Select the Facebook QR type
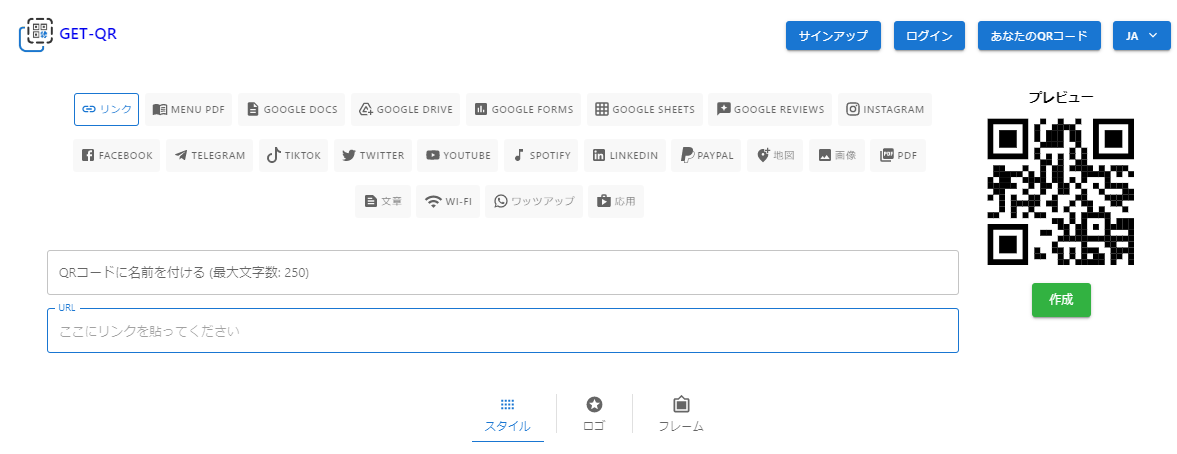The width and height of the screenshot is (1177, 454). tap(116, 155)
